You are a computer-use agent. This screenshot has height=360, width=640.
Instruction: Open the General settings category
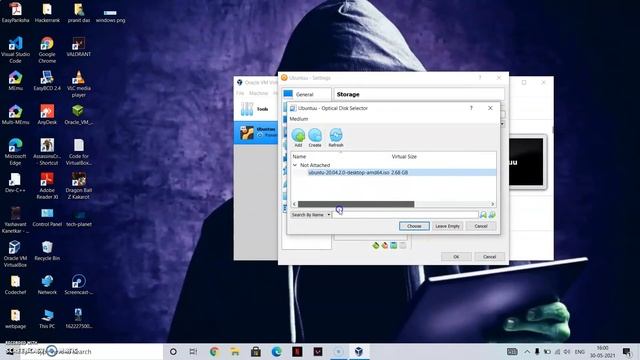pos(306,94)
